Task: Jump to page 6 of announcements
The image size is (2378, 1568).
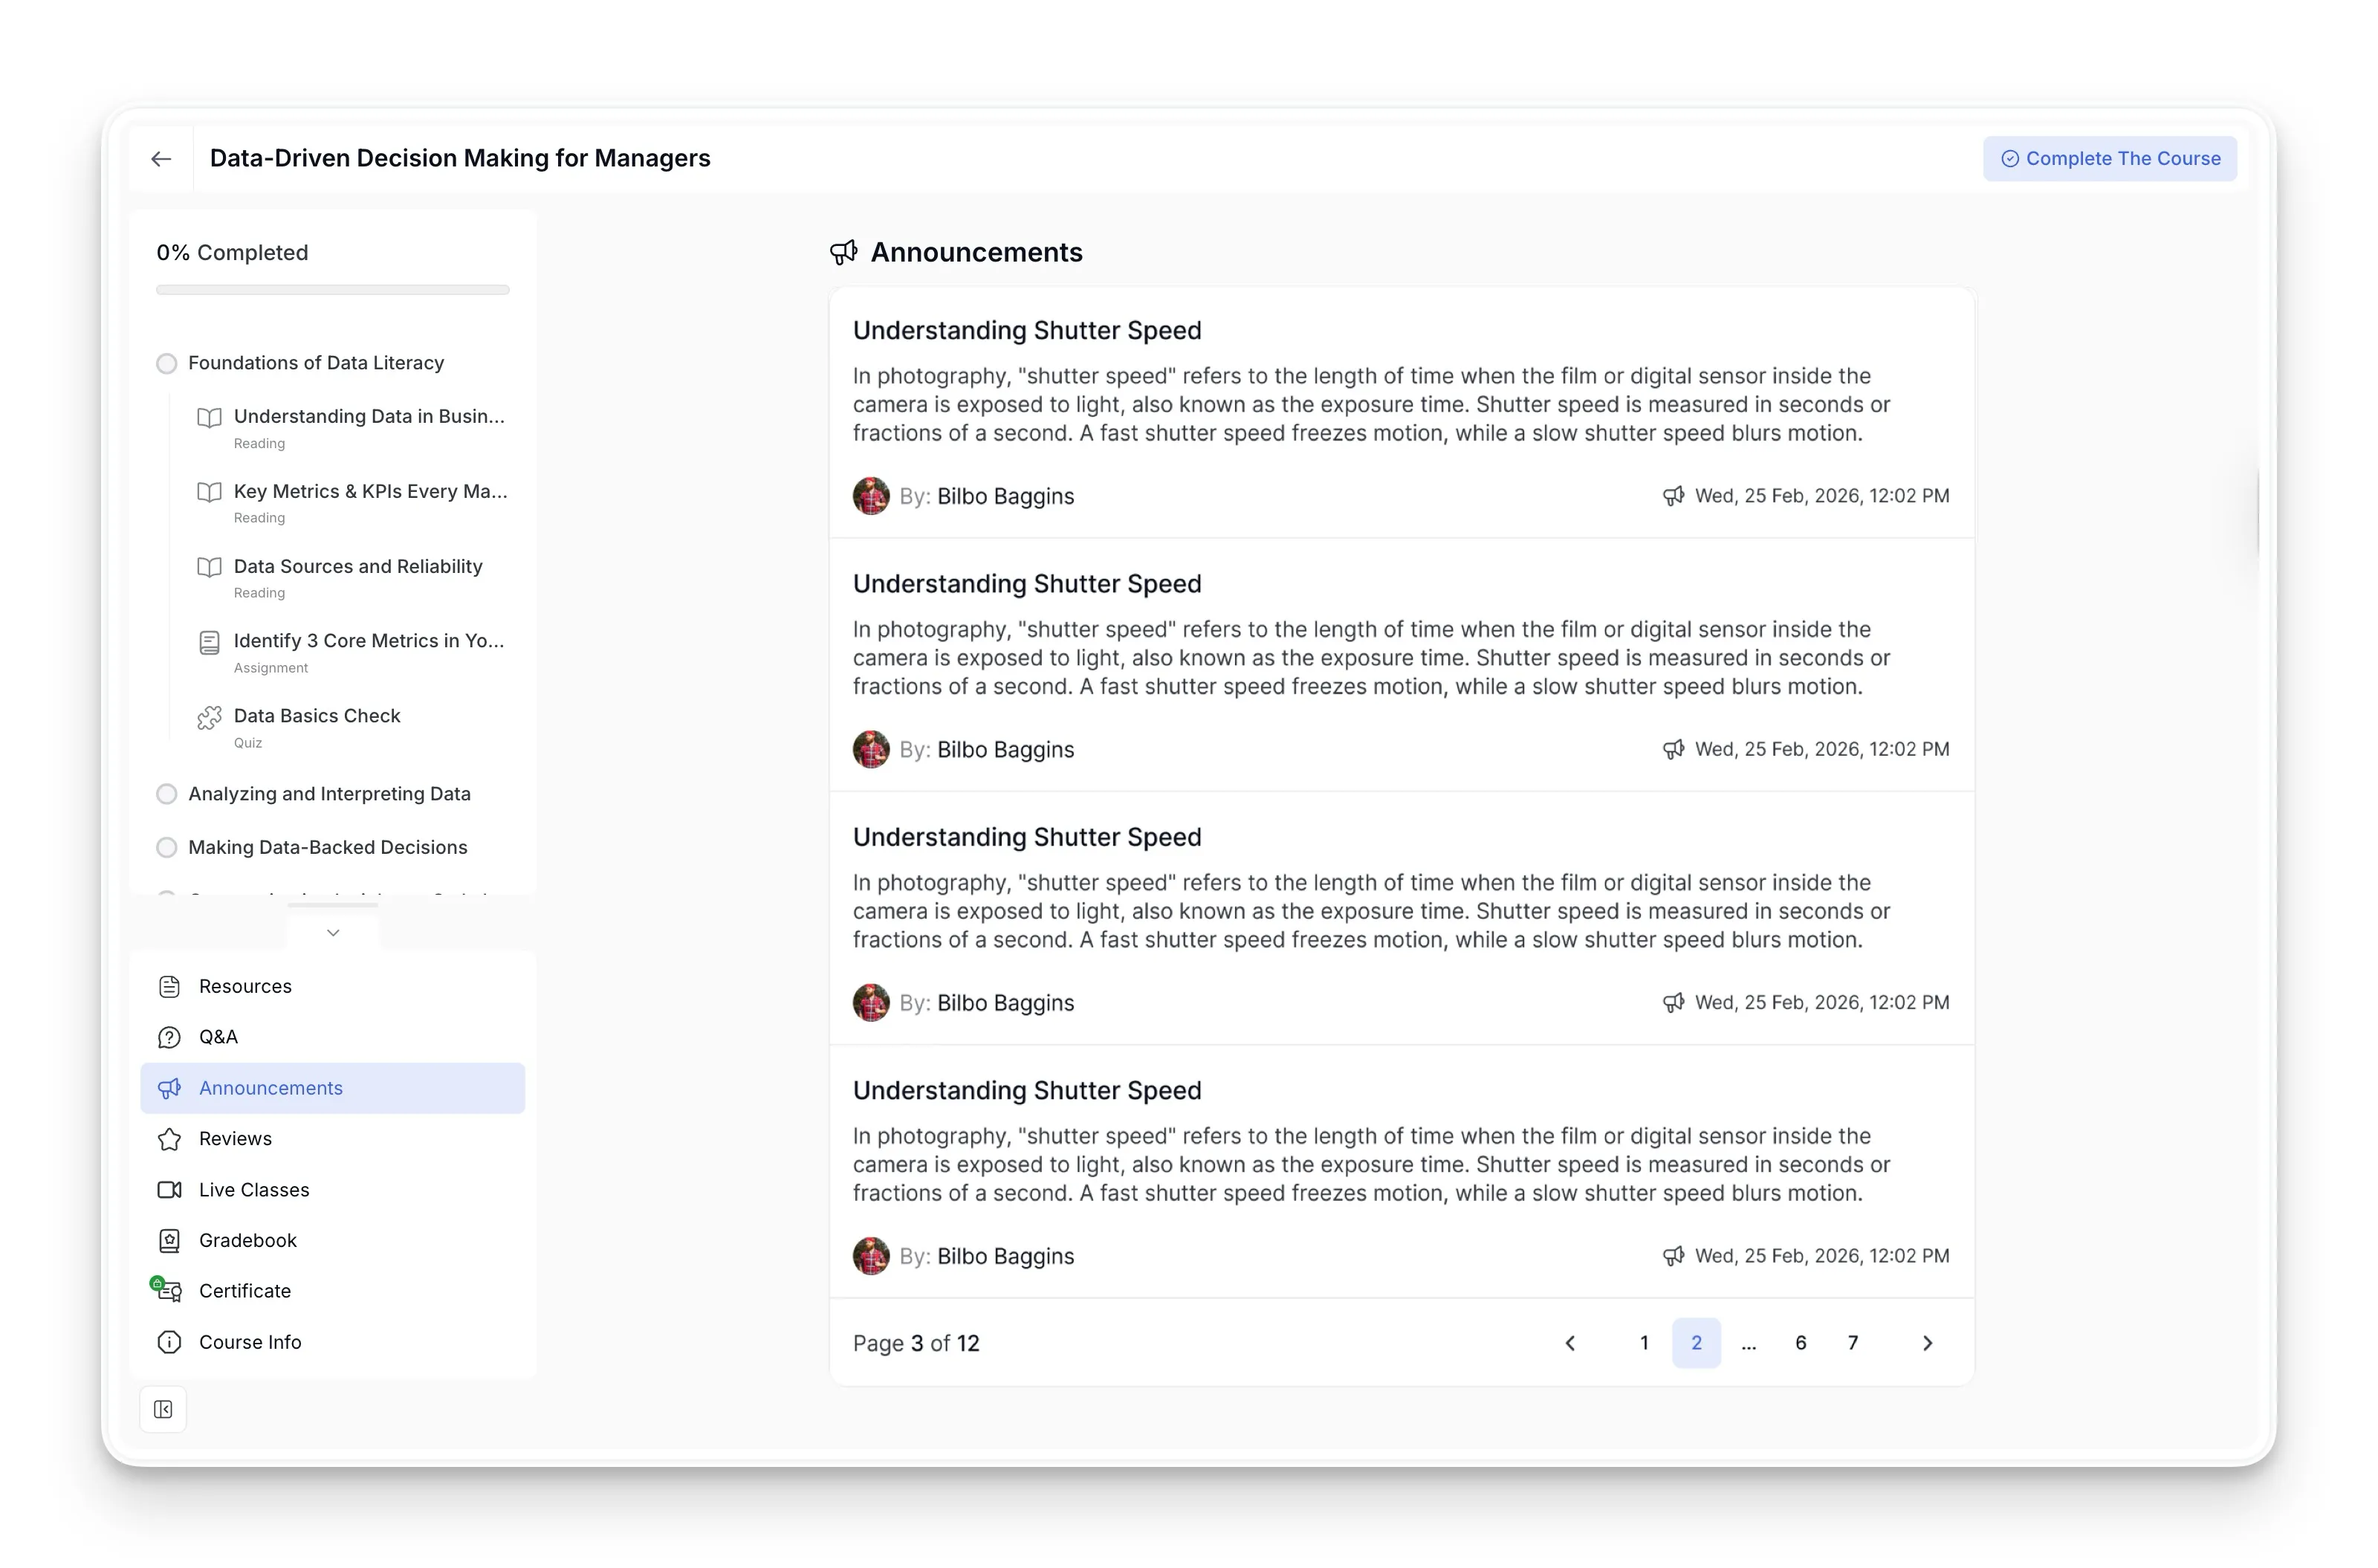Action: (1800, 1344)
